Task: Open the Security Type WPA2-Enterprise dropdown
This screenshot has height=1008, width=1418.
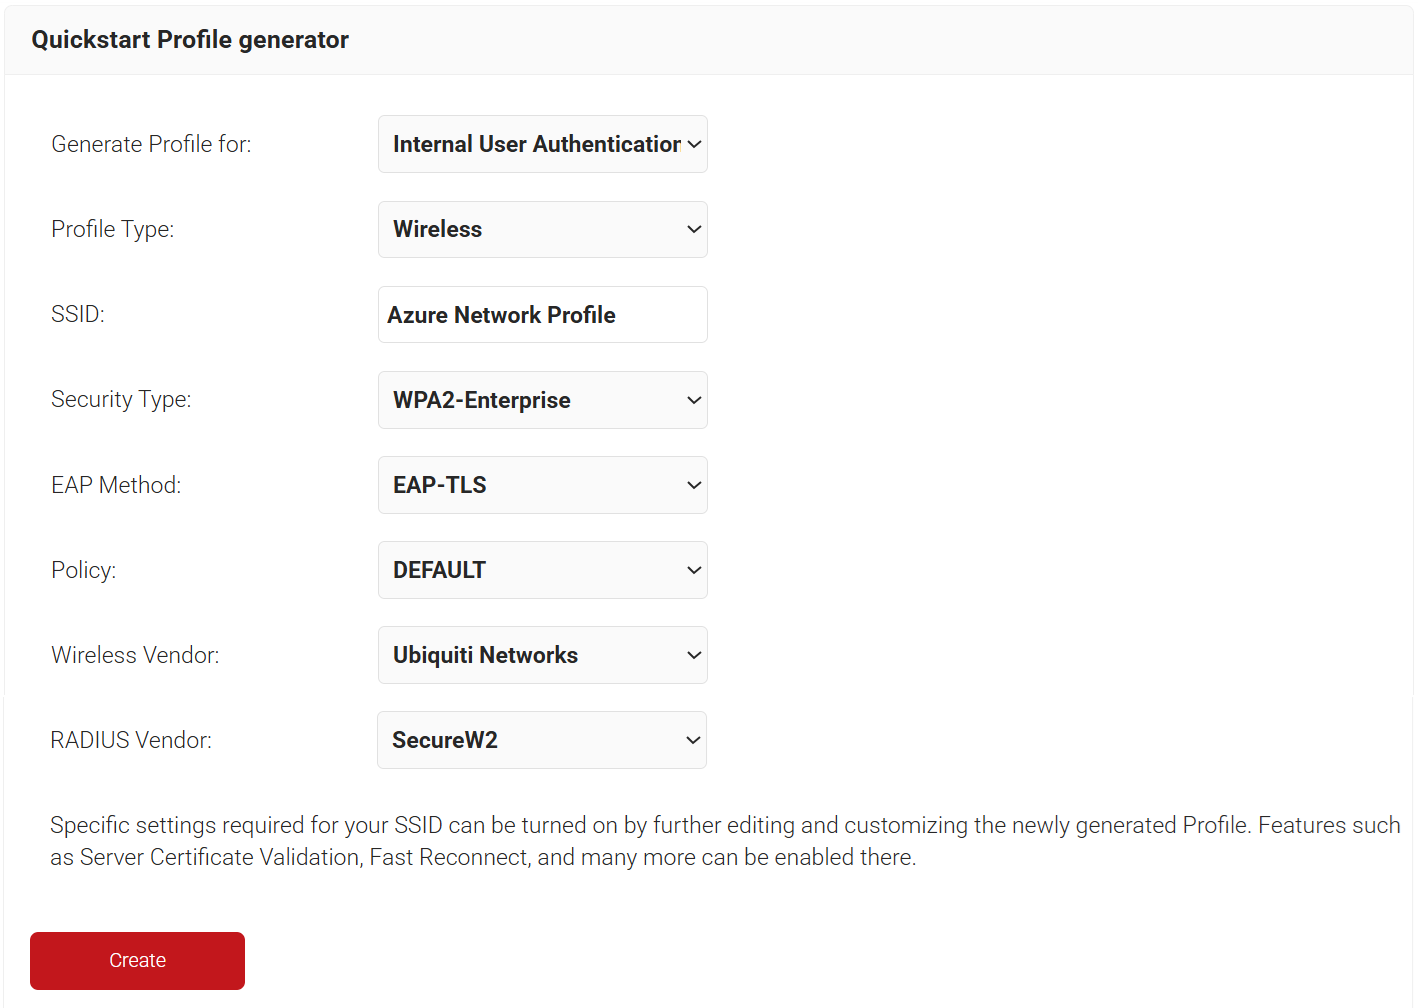Action: click(542, 400)
